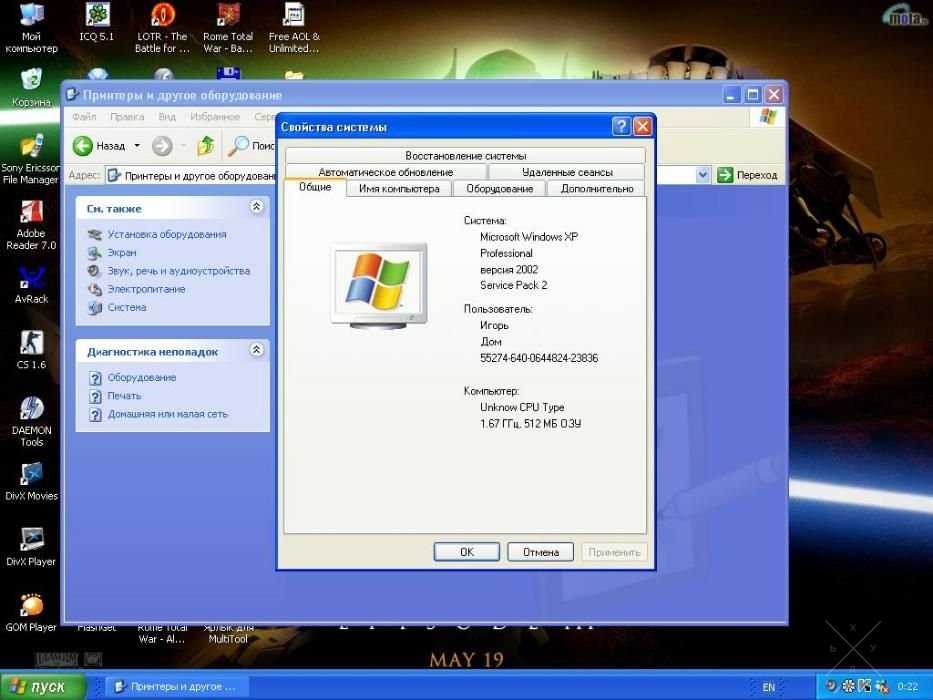
Task: Click the Переход go button
Action: click(747, 175)
